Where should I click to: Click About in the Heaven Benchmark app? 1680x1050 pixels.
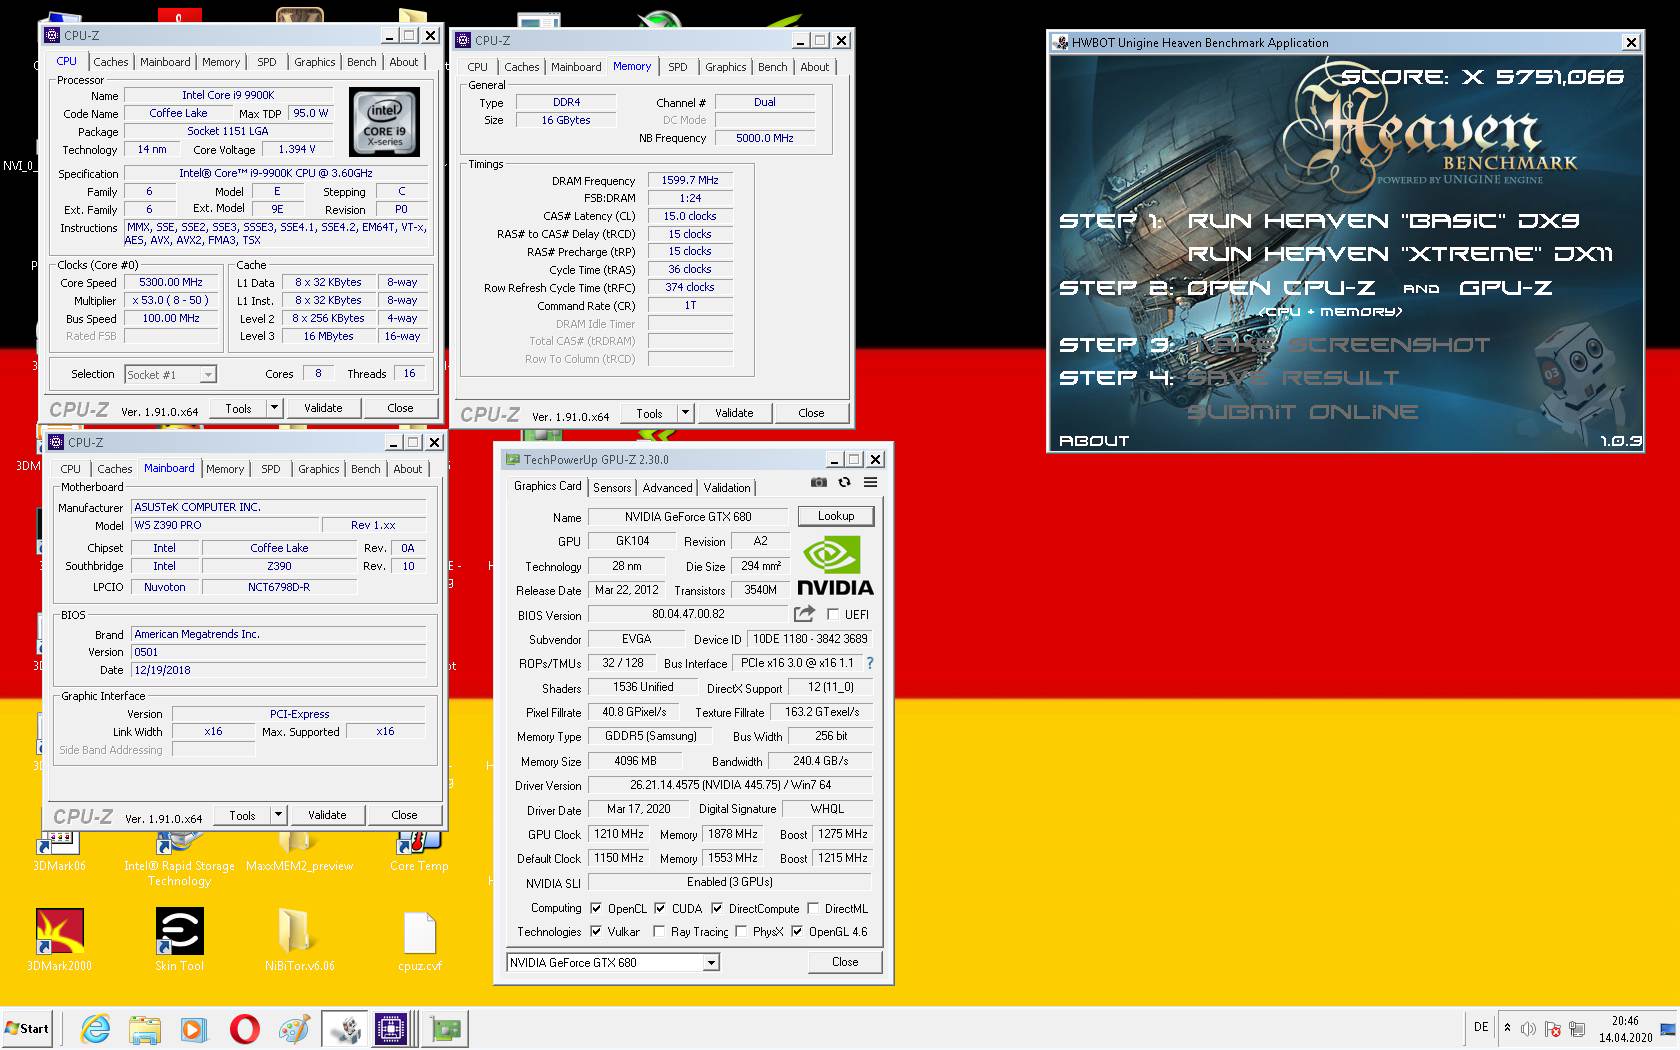pos(1094,441)
